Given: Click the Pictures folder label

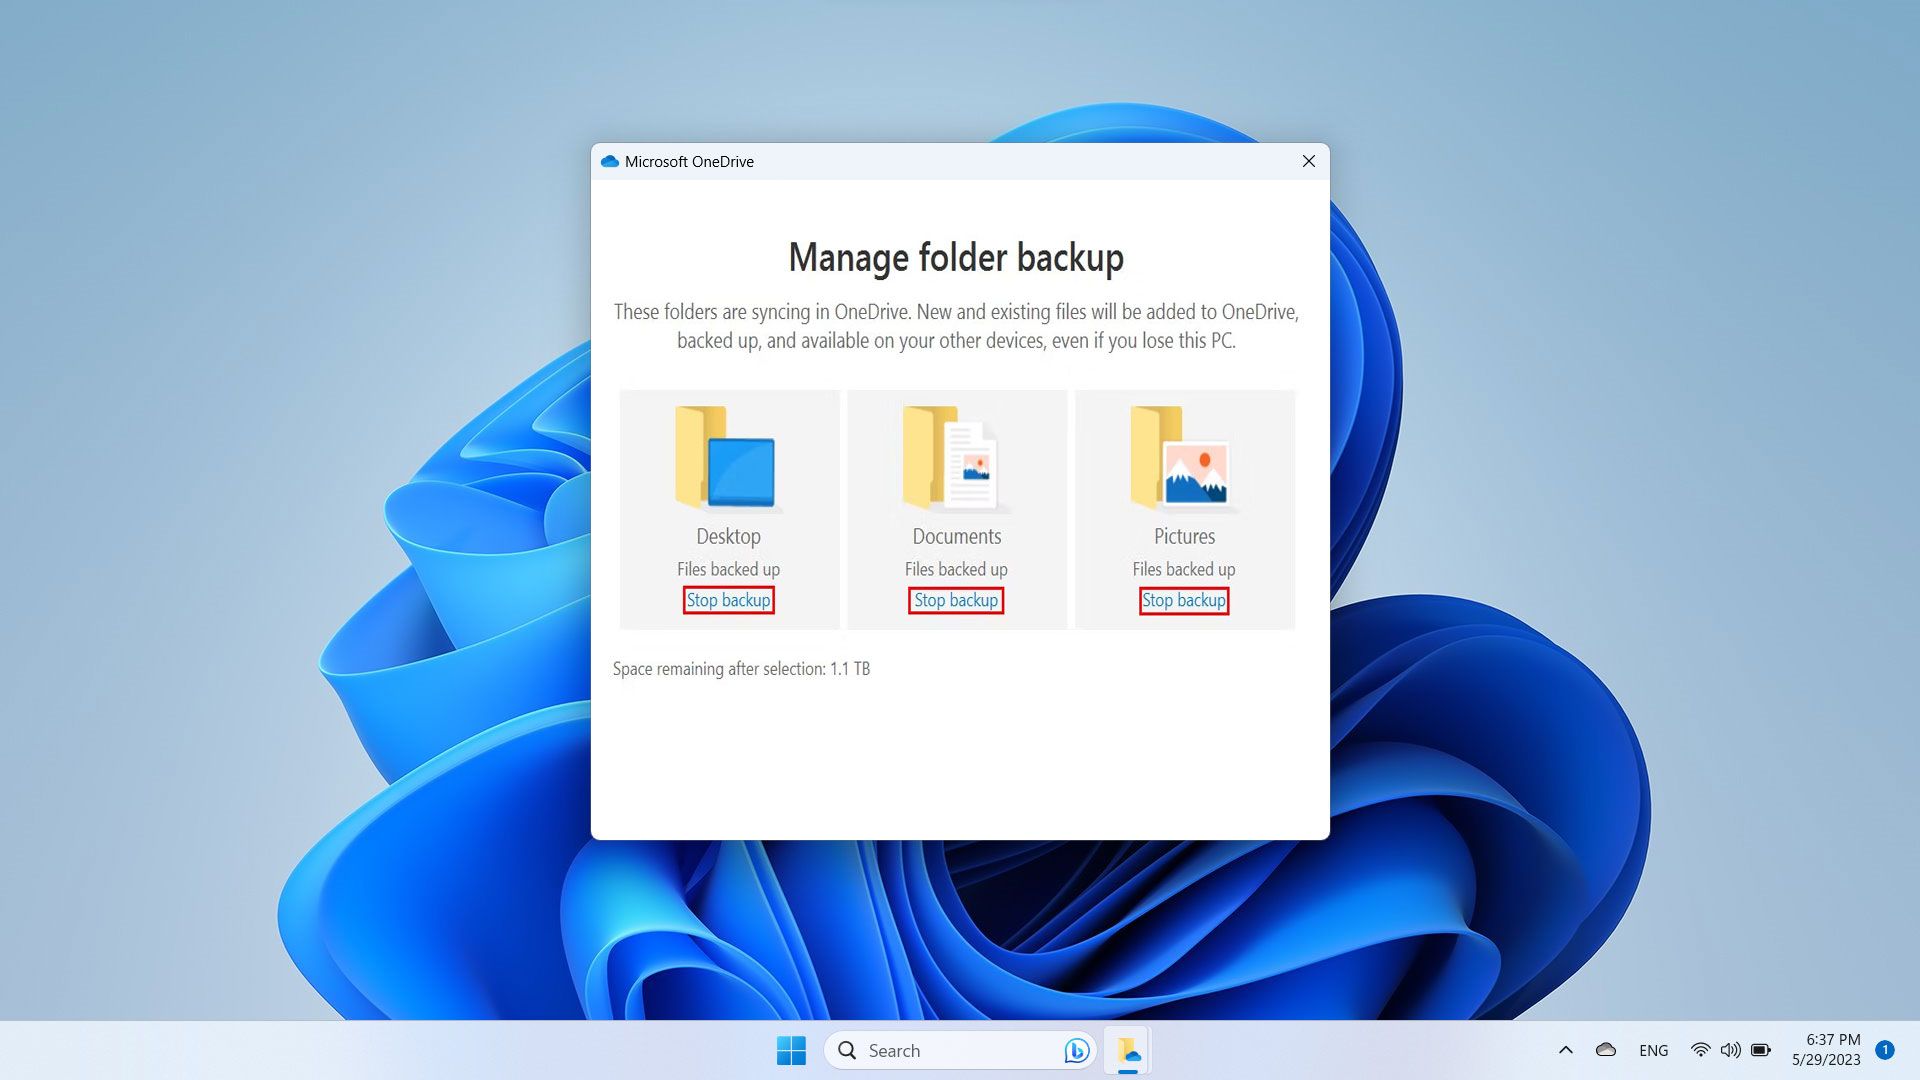Looking at the screenshot, I should tap(1184, 536).
